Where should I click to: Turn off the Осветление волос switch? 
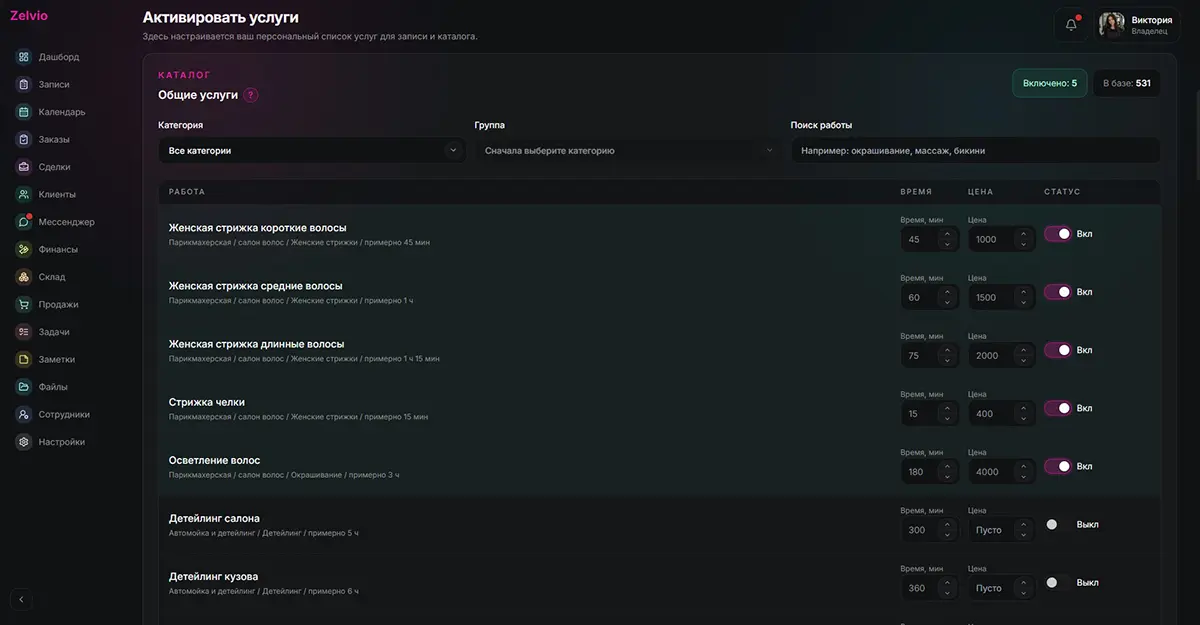click(x=1058, y=466)
